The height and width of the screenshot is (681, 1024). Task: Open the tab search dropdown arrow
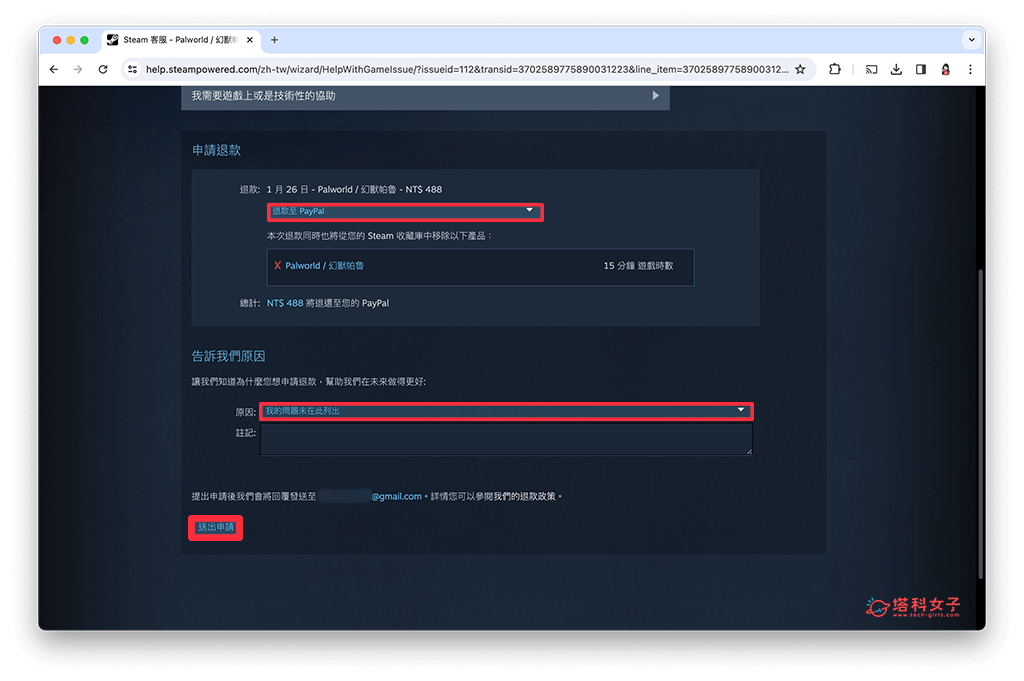[972, 40]
